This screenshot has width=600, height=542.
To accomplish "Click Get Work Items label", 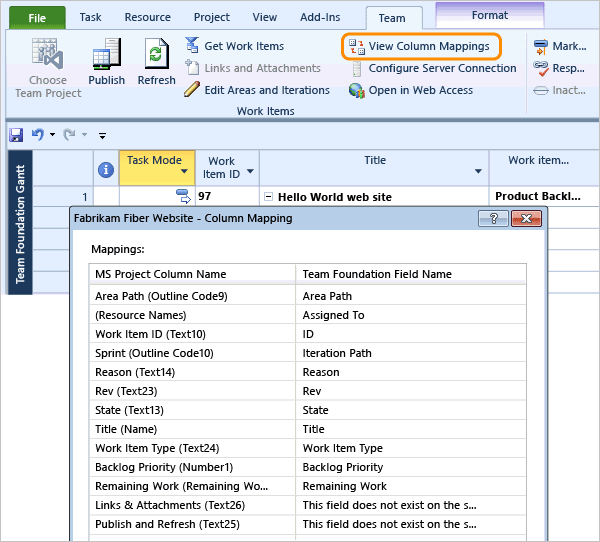I will (244, 46).
